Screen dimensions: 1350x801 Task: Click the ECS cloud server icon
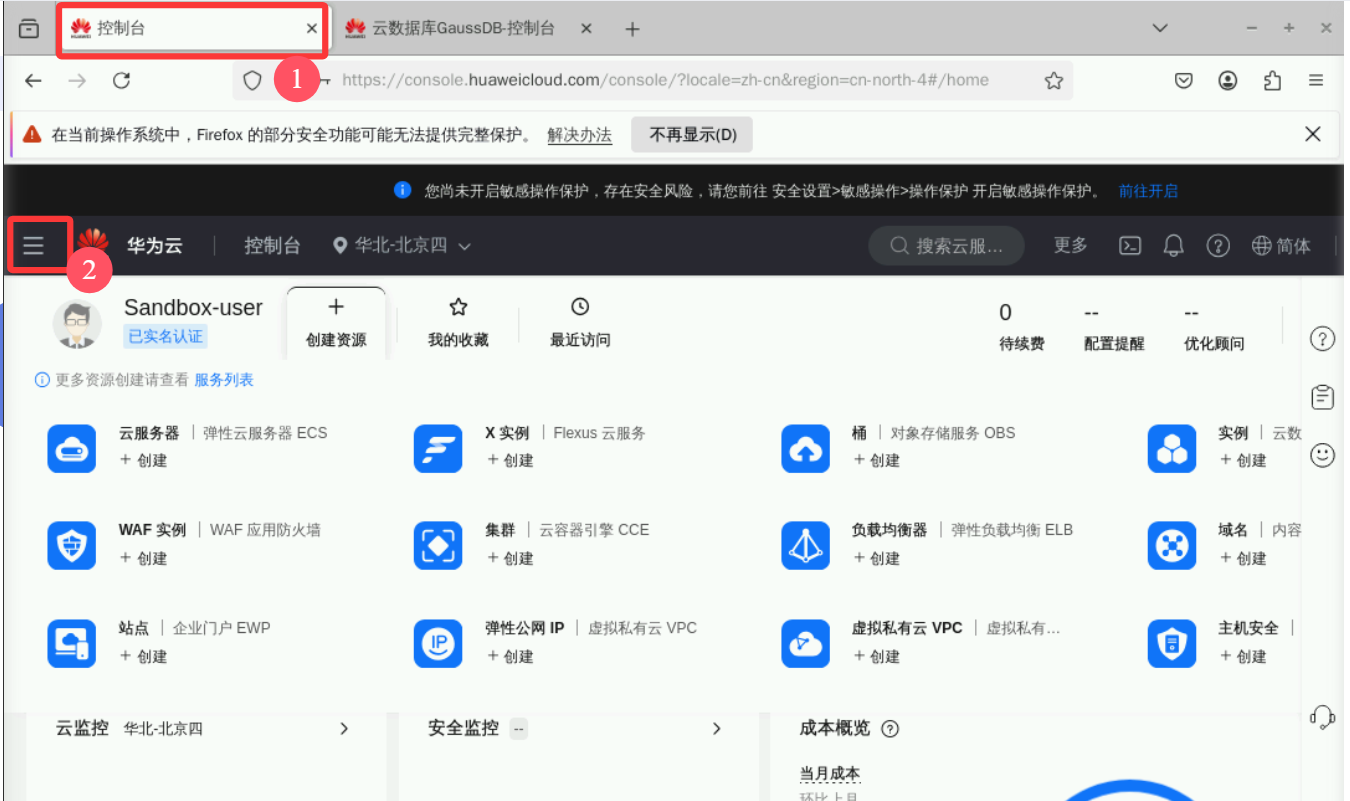coord(72,448)
